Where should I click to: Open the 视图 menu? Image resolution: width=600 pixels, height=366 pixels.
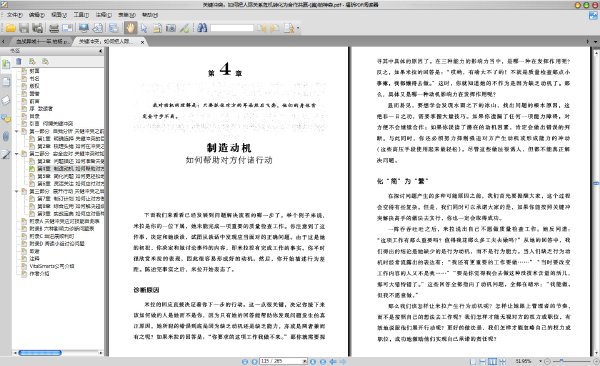tap(59, 15)
